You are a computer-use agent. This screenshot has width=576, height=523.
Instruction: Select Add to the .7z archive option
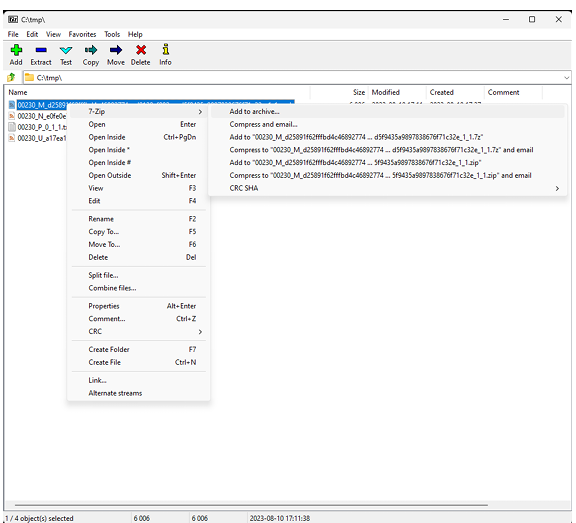pos(388,137)
